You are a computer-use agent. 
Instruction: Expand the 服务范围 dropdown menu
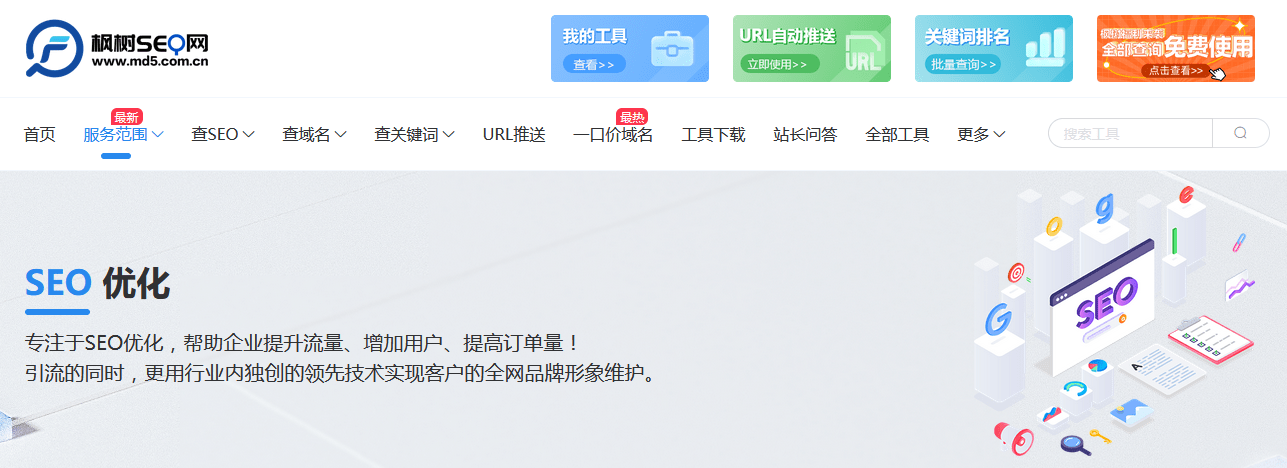click(x=124, y=134)
